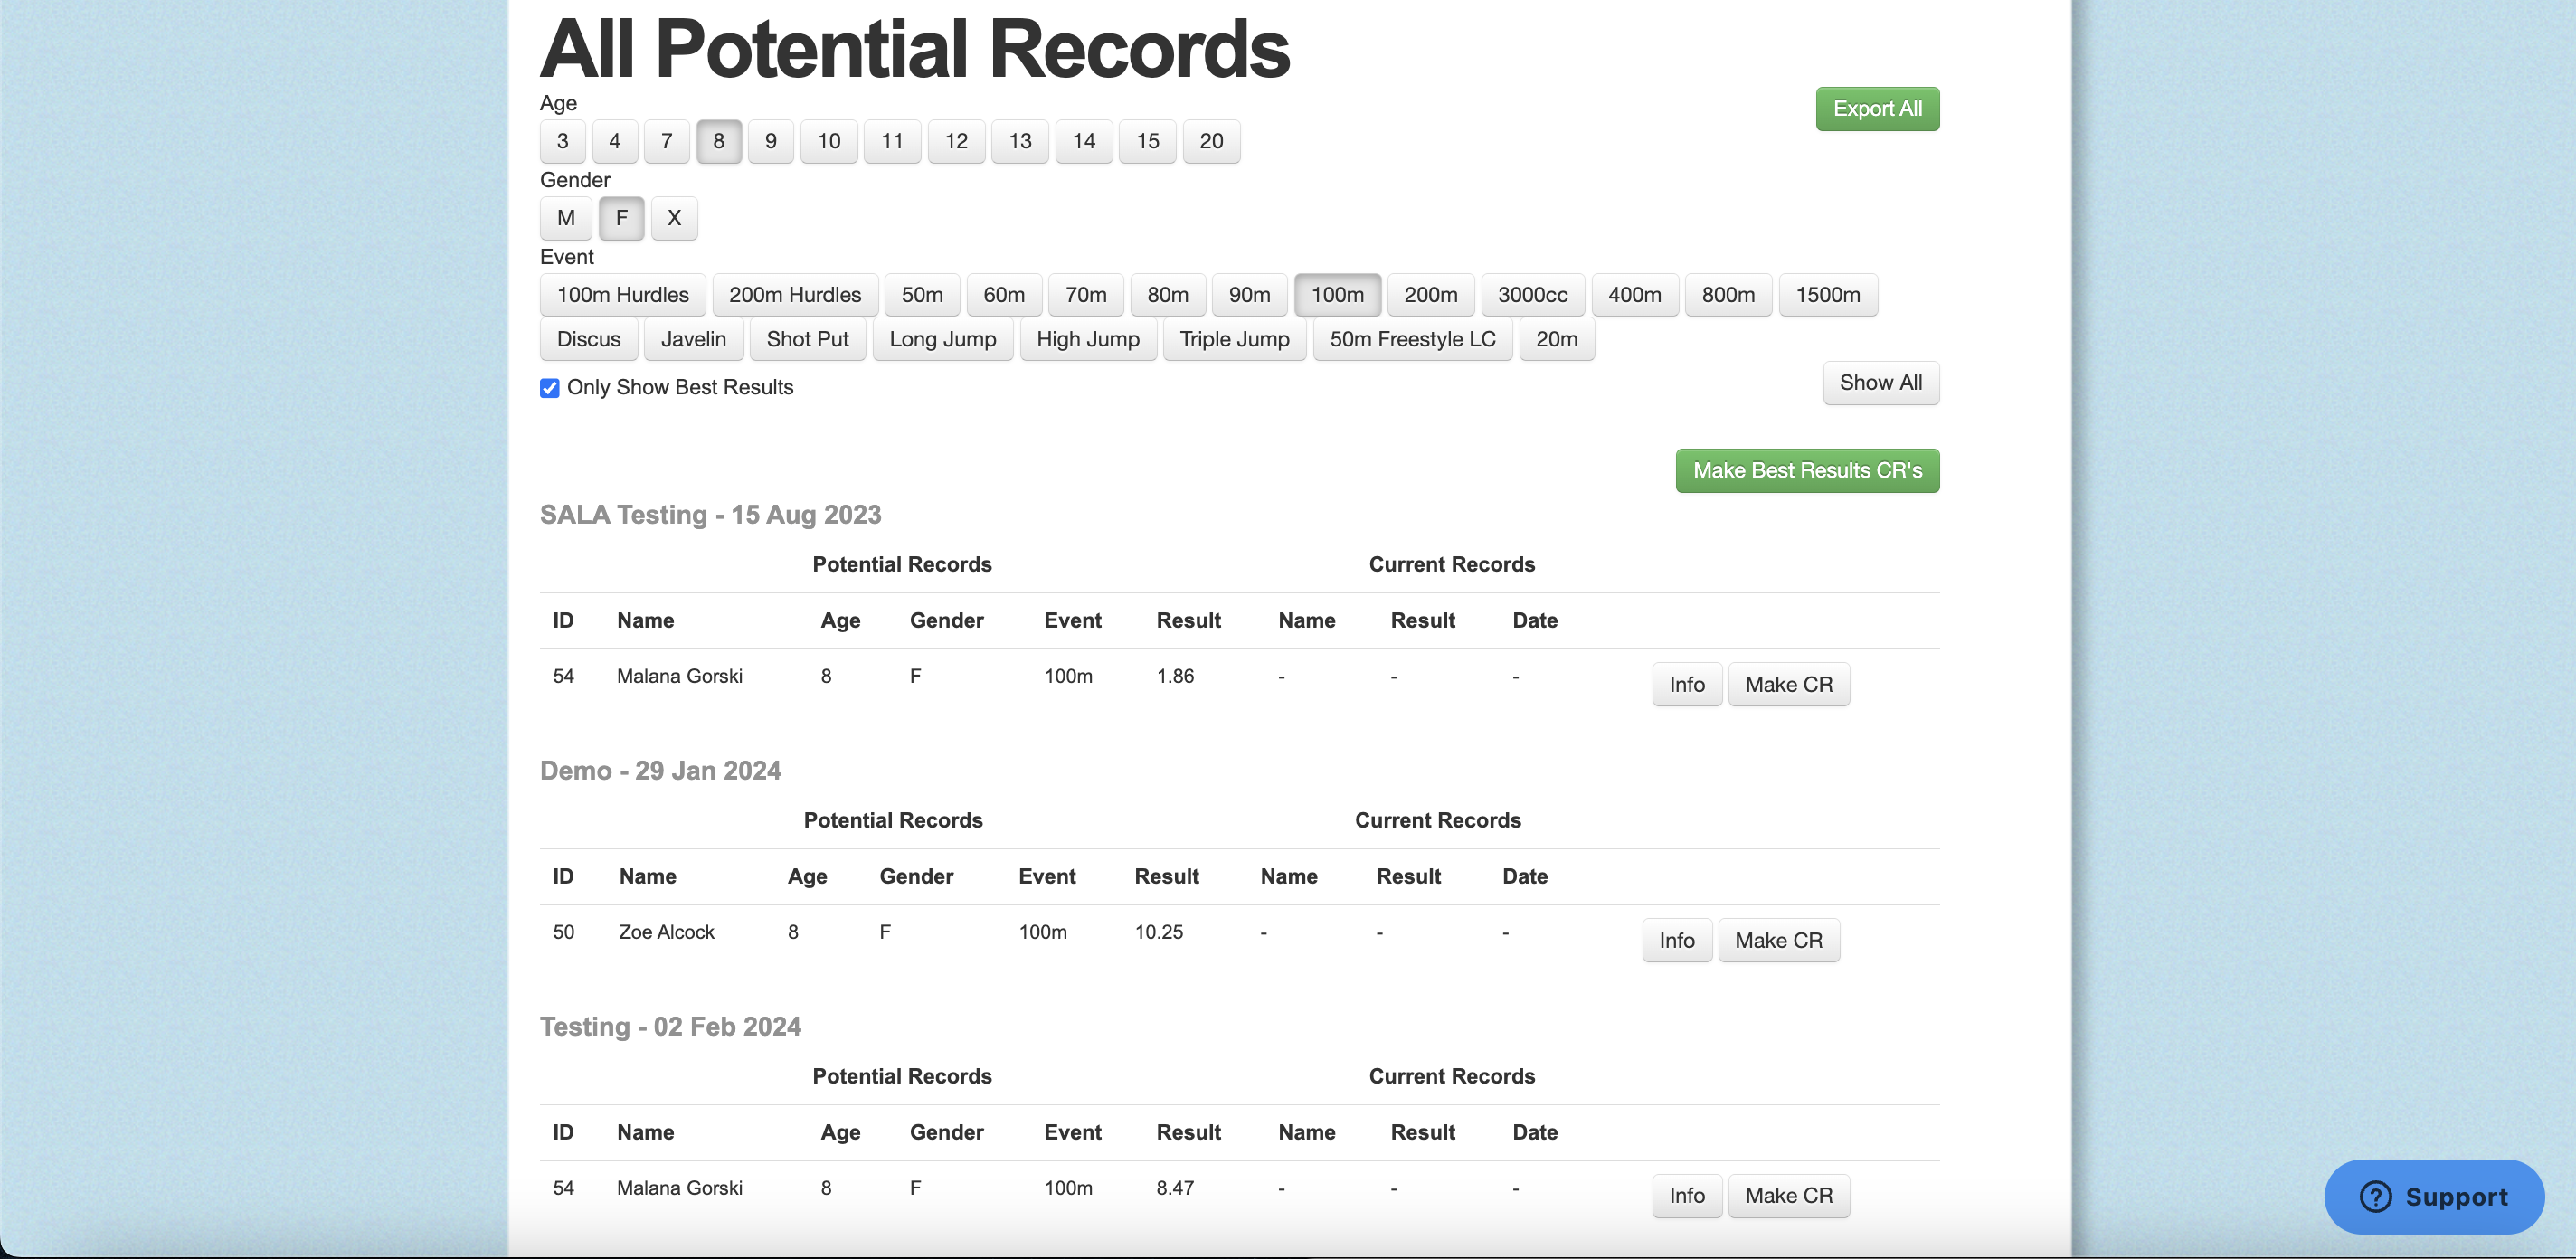
Task: Choose the 100m Hurdles event
Action: pos(623,295)
